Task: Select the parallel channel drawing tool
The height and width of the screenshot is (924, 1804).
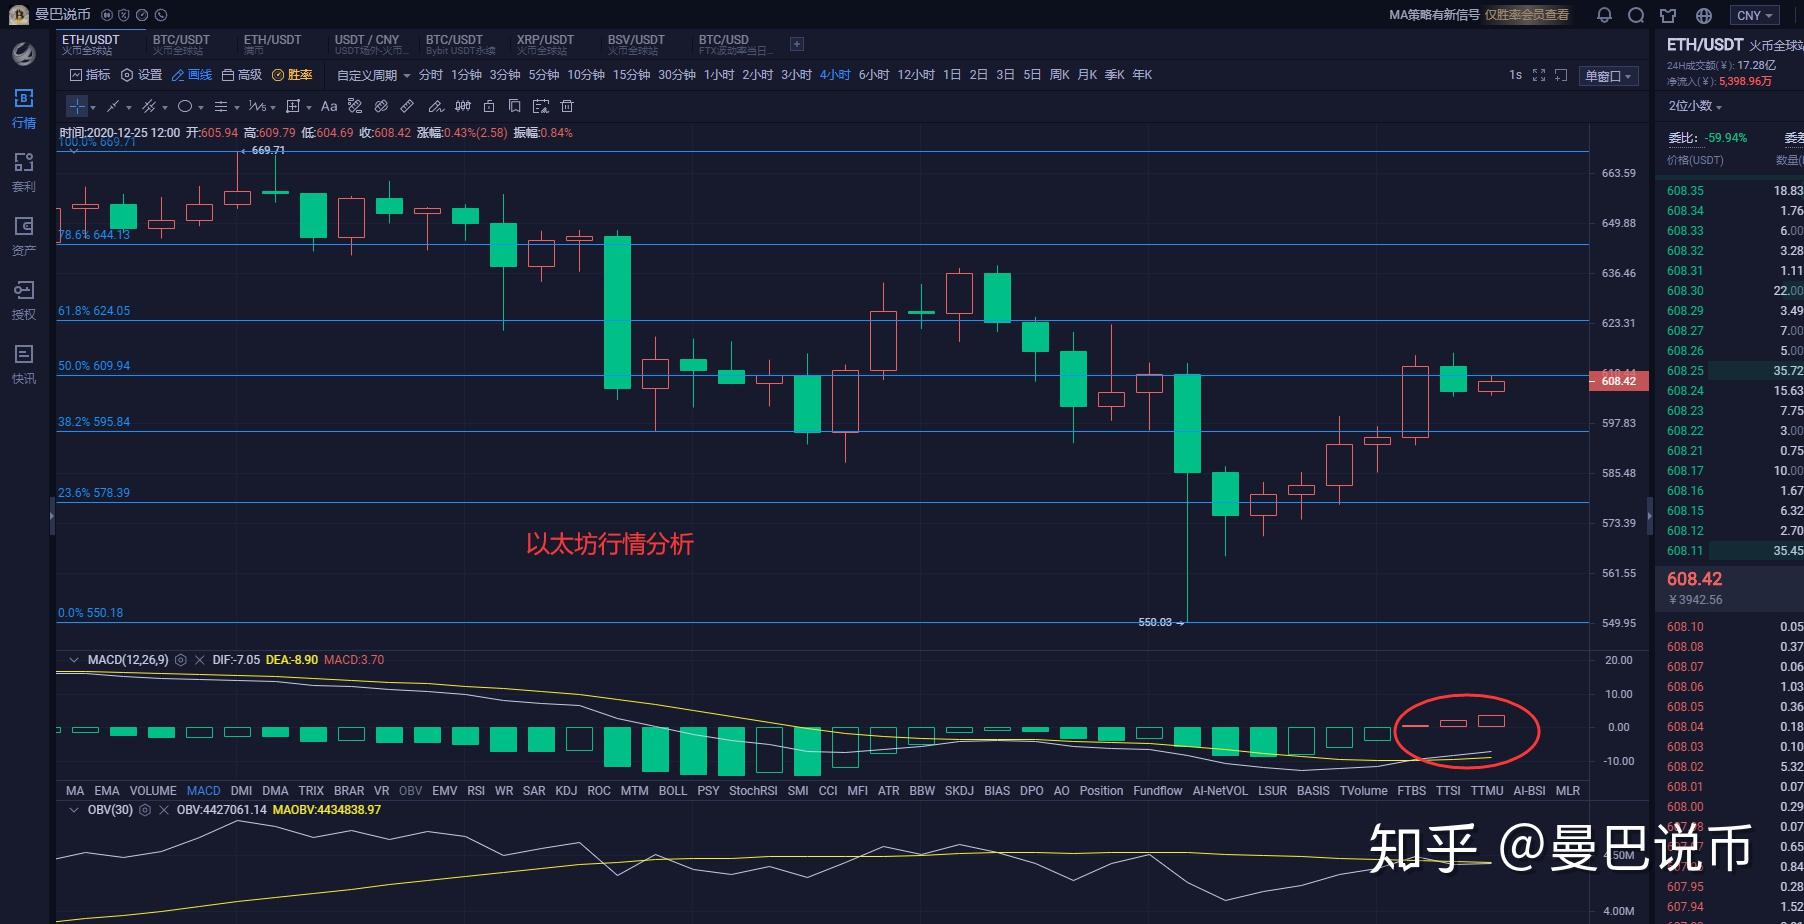Action: (x=149, y=106)
